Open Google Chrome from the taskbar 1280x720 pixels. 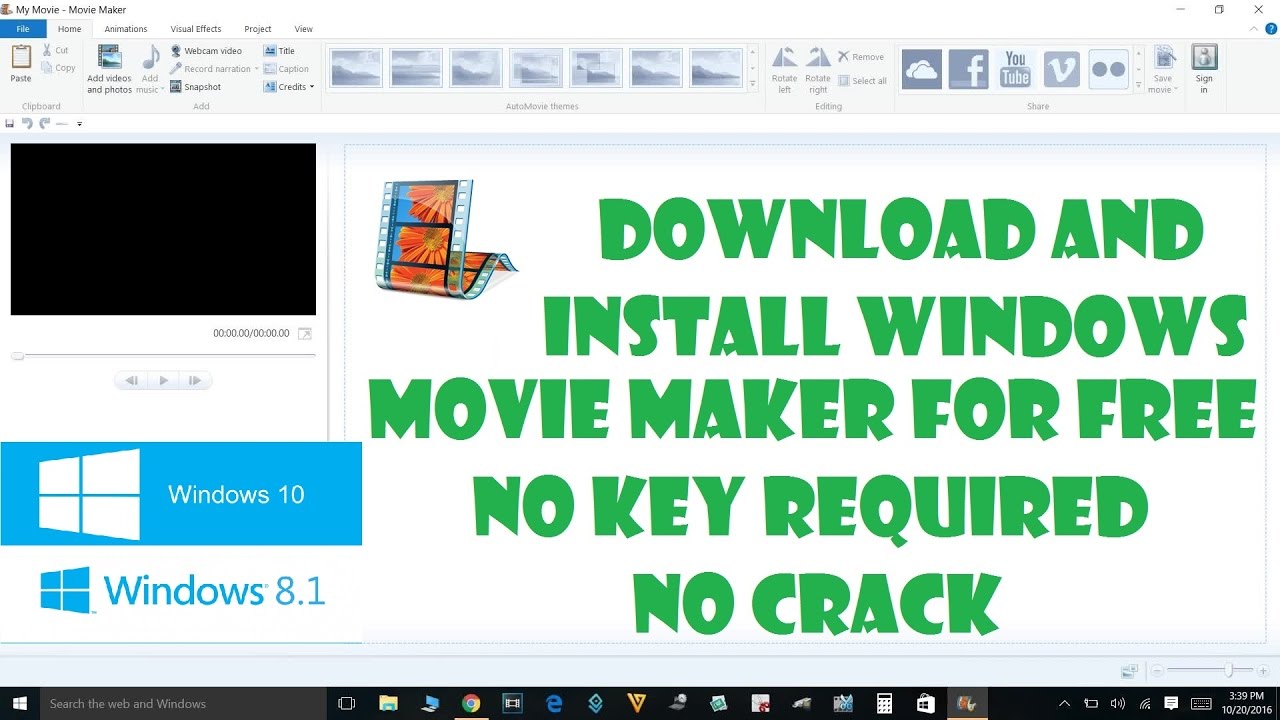click(471, 703)
